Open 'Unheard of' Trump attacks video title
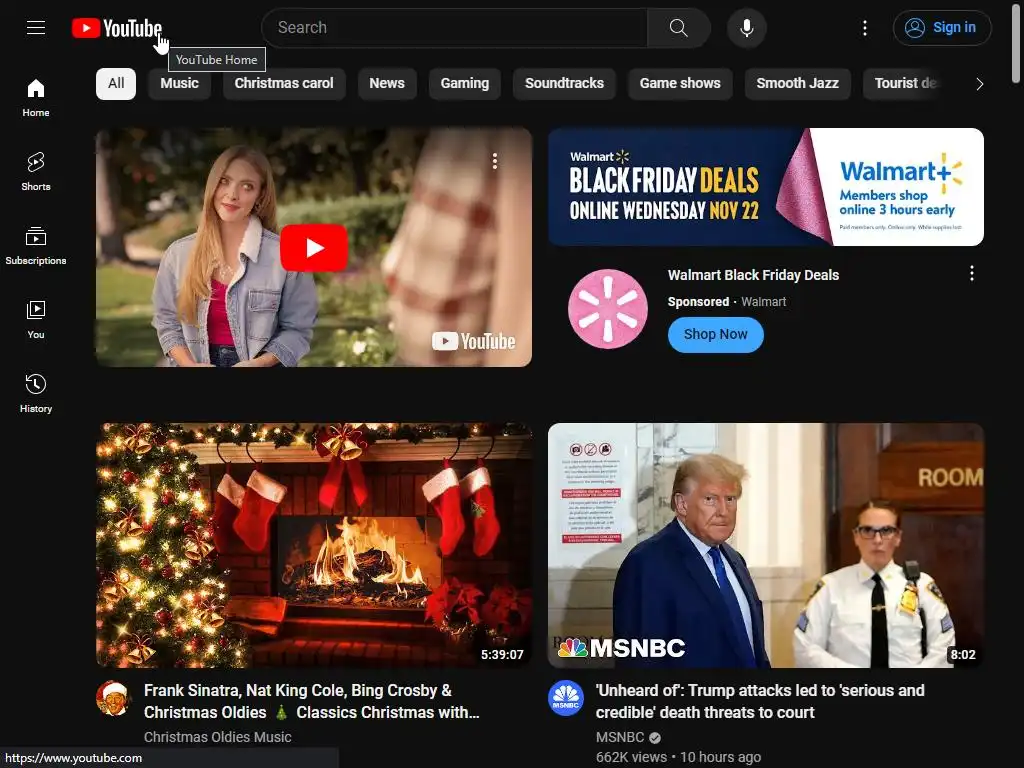 [x=760, y=701]
